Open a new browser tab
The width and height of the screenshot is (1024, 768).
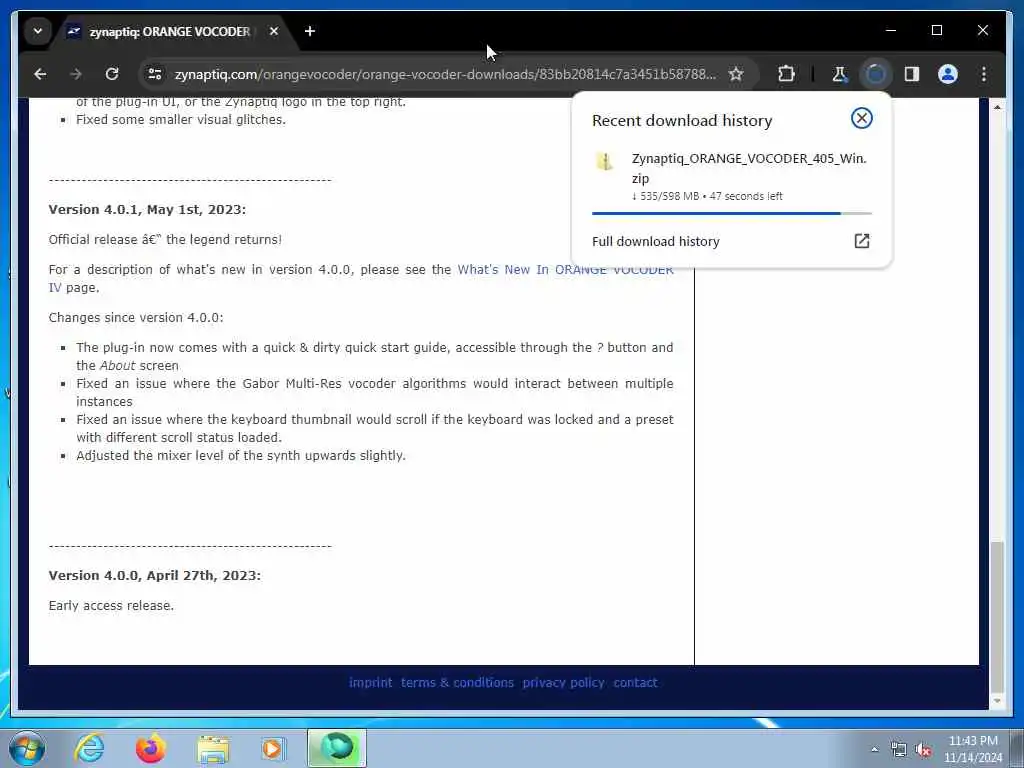[310, 31]
